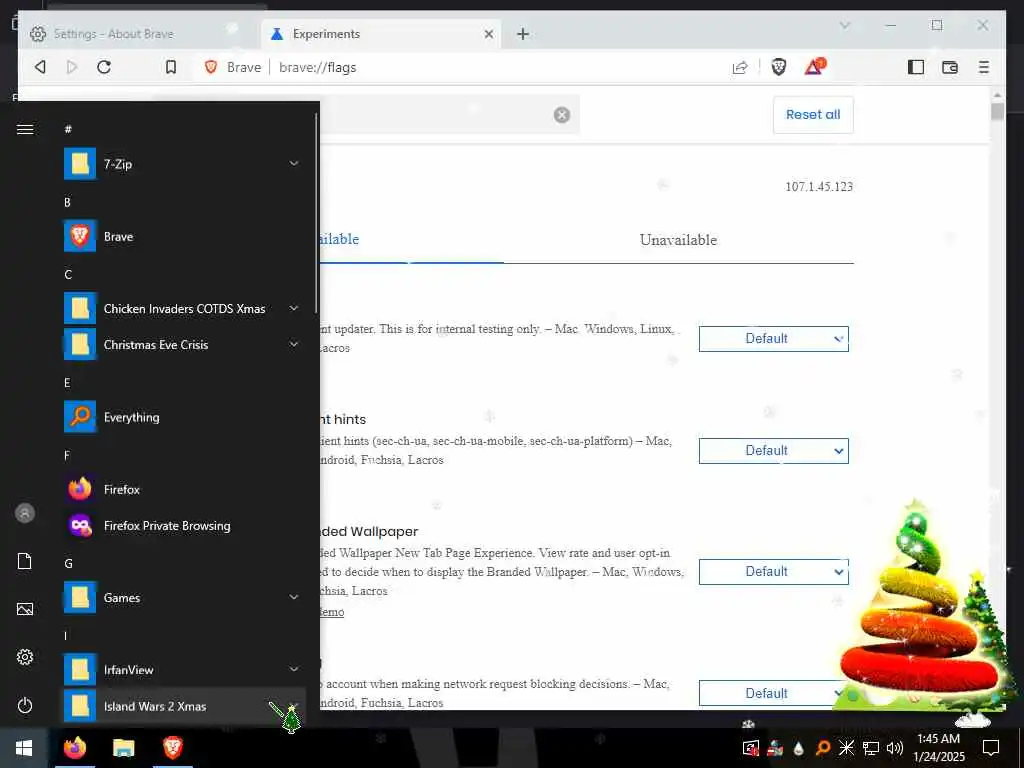1024x768 pixels.
Task: Click the Reset all button
Action: [813, 115]
